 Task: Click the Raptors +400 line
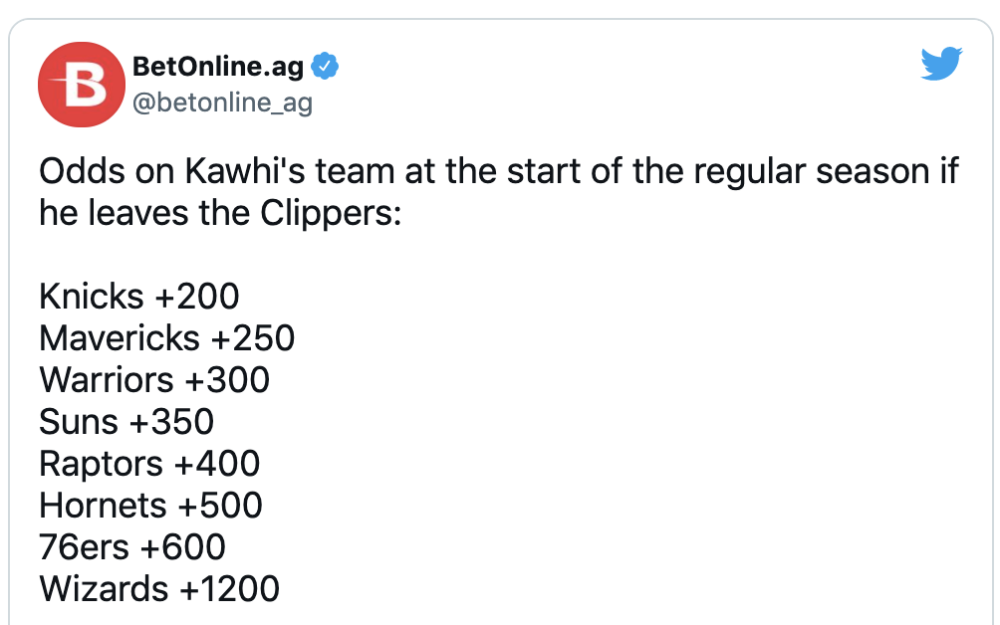tap(149, 464)
